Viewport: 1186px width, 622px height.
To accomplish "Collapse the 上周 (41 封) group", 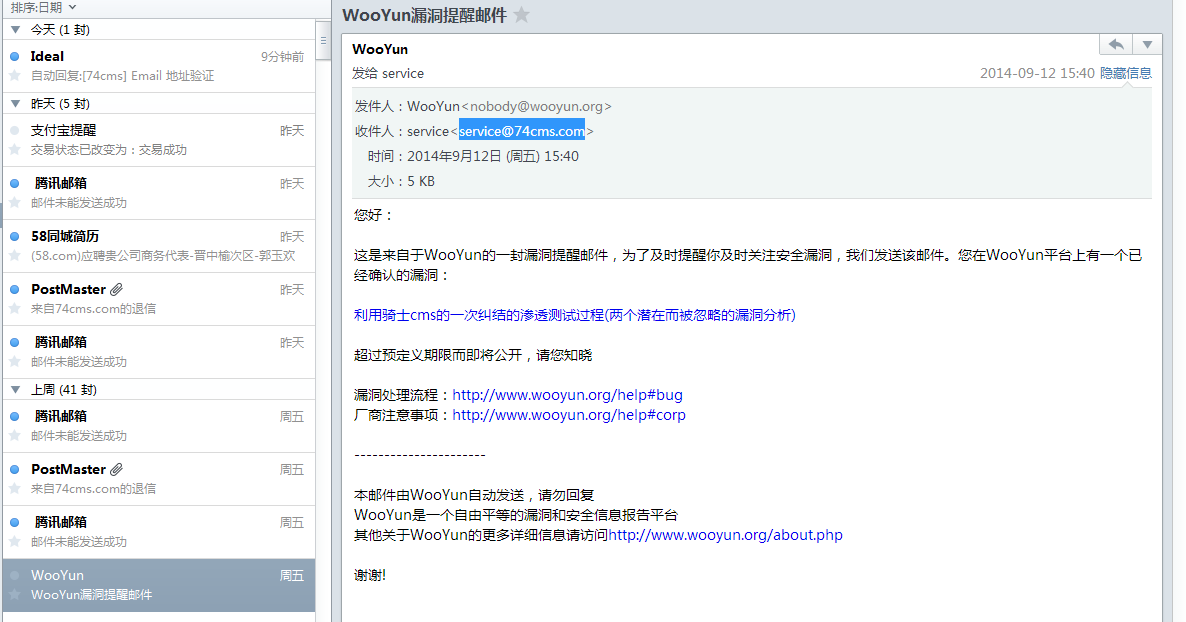I will point(15,390).
